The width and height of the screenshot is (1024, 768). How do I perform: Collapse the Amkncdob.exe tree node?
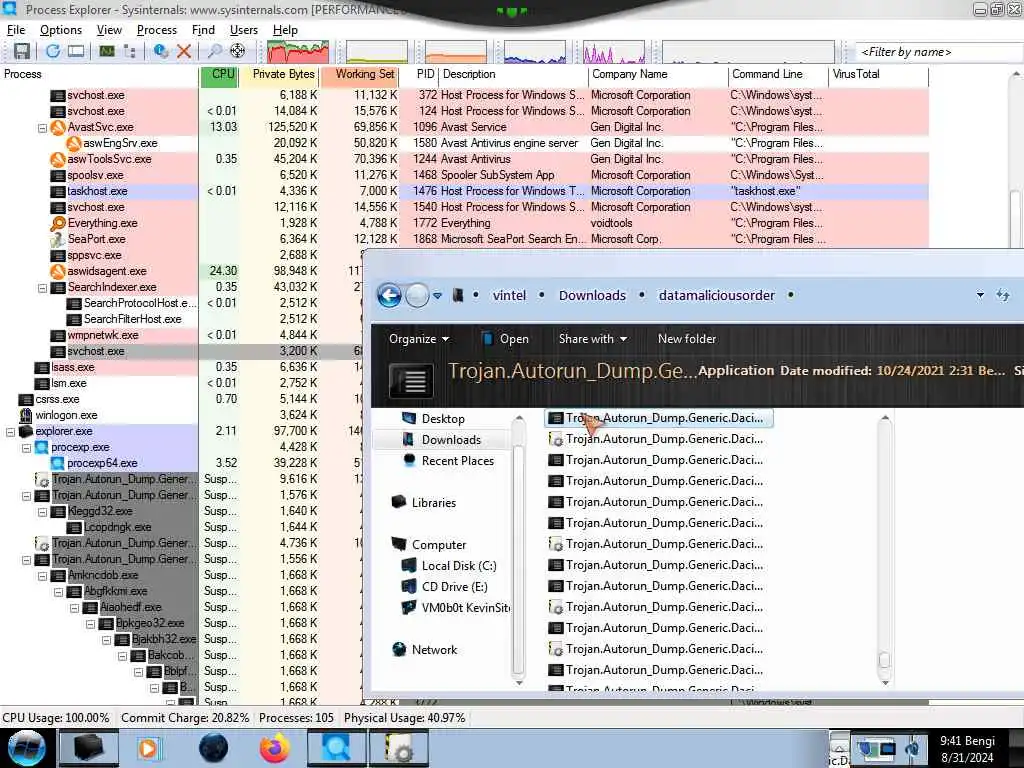click(x=42, y=576)
